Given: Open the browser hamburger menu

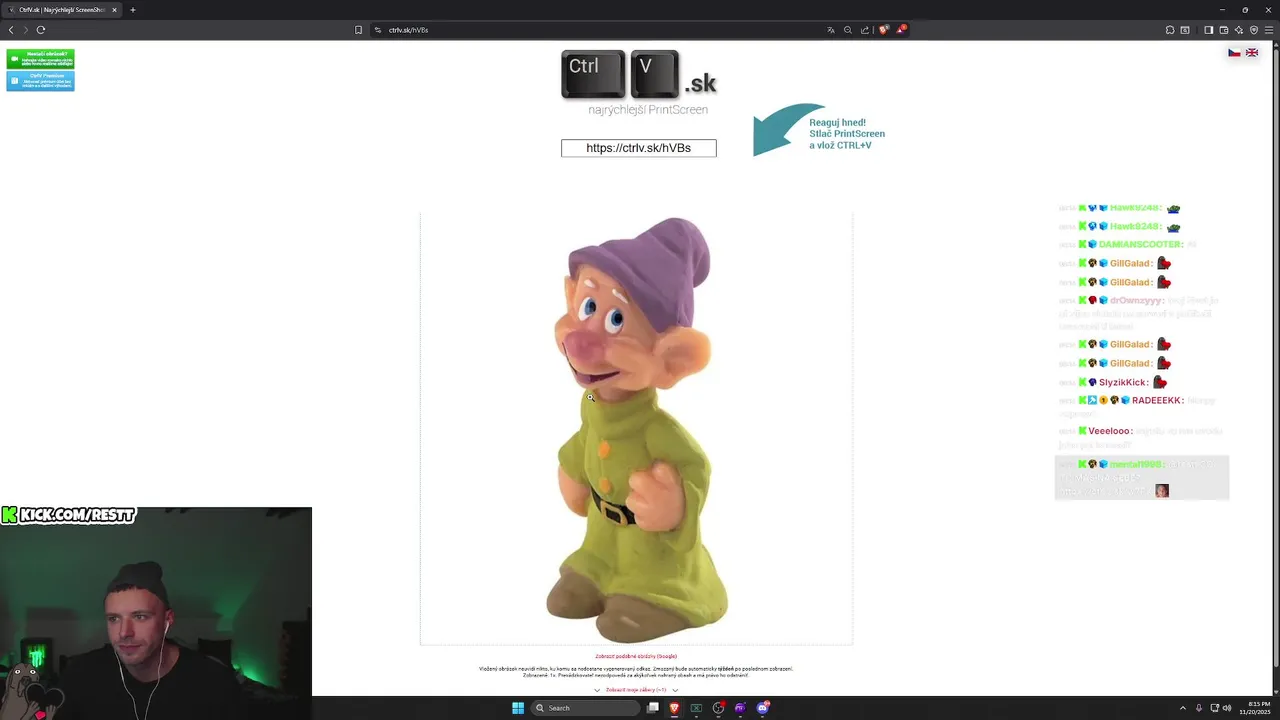Looking at the screenshot, I should [x=1269, y=30].
